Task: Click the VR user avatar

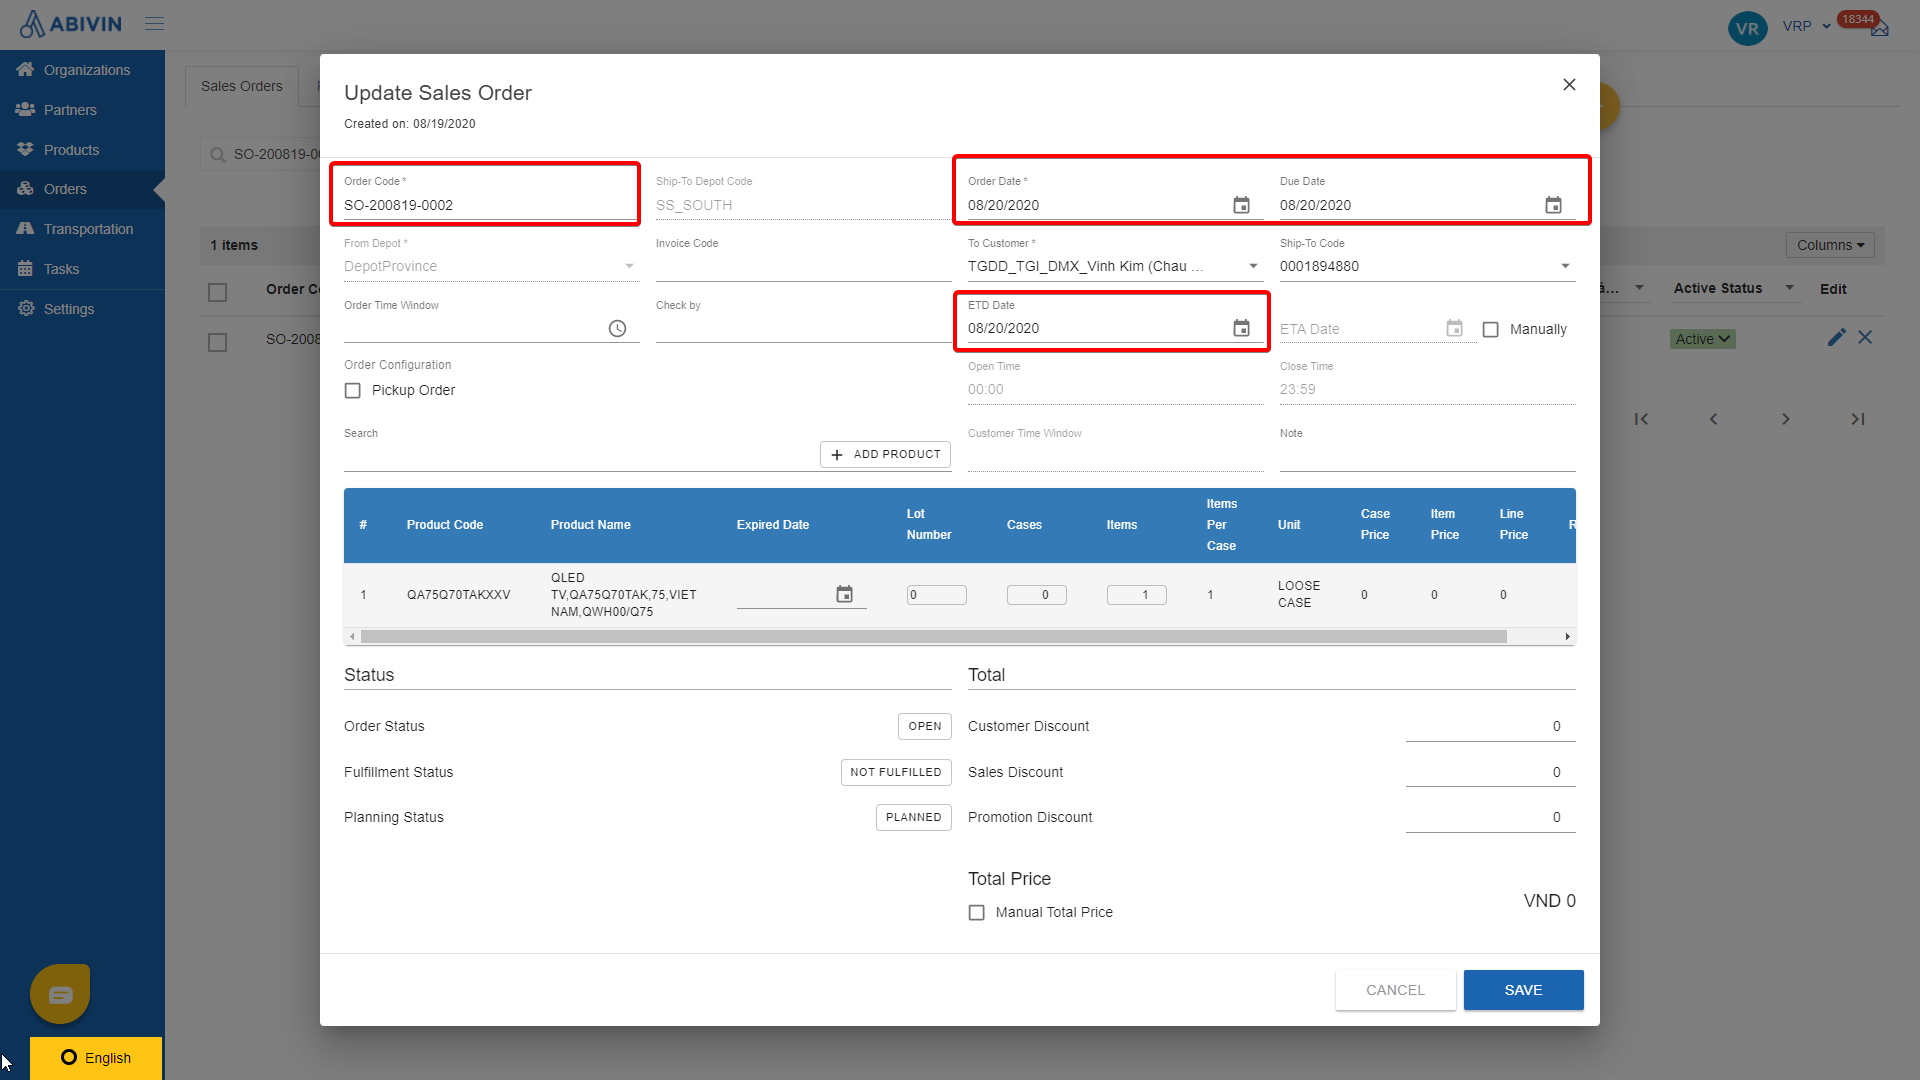Action: pos(1747,28)
